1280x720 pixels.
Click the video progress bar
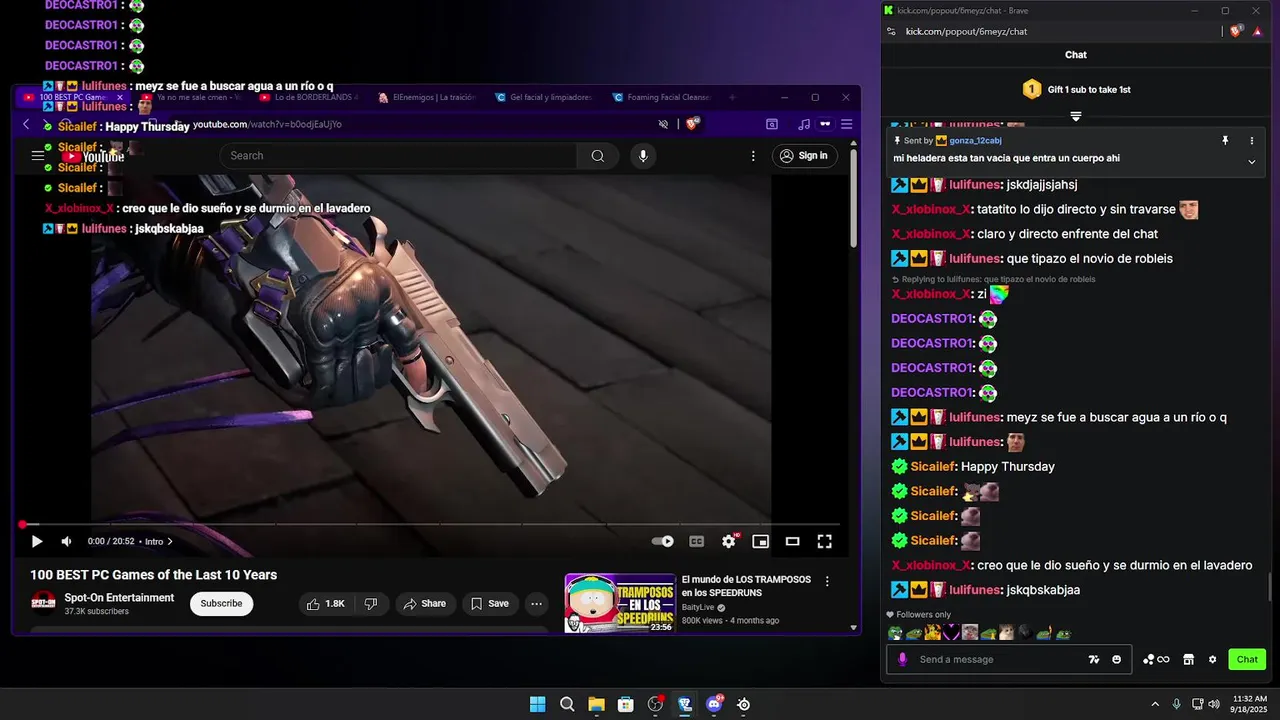[x=430, y=524]
